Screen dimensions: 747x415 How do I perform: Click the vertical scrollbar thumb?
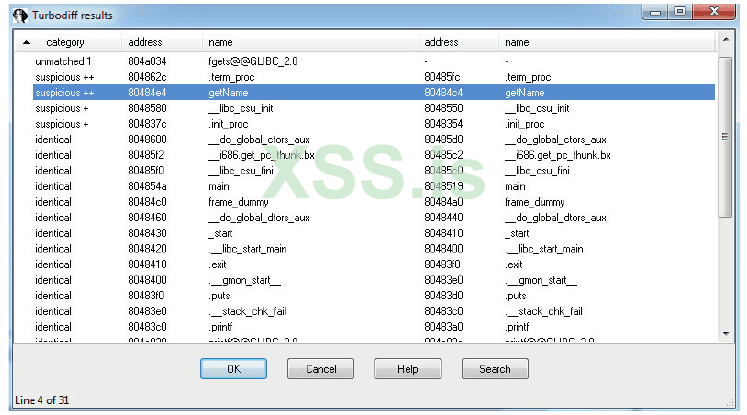(x=726, y=137)
